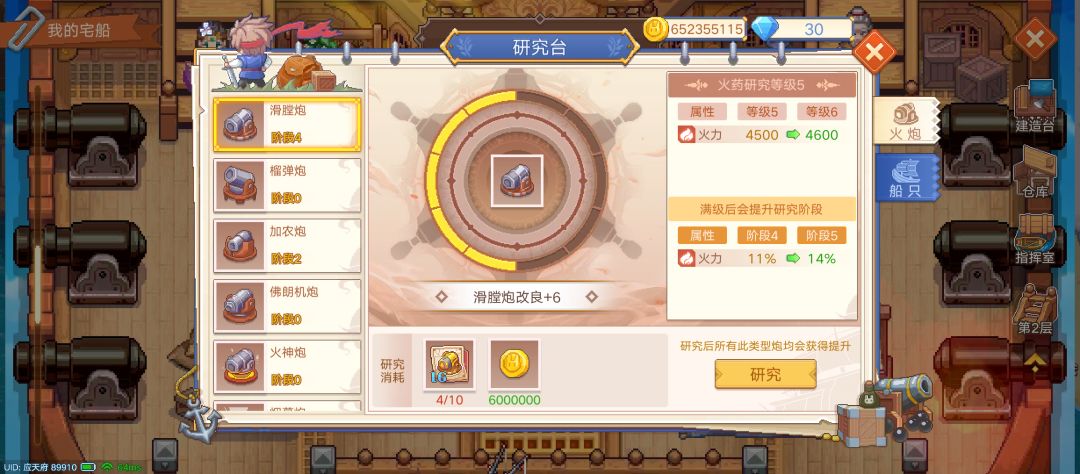This screenshot has height=474, width=1080.
Task: Tap the gold coin balance icon
Action: tap(656, 29)
